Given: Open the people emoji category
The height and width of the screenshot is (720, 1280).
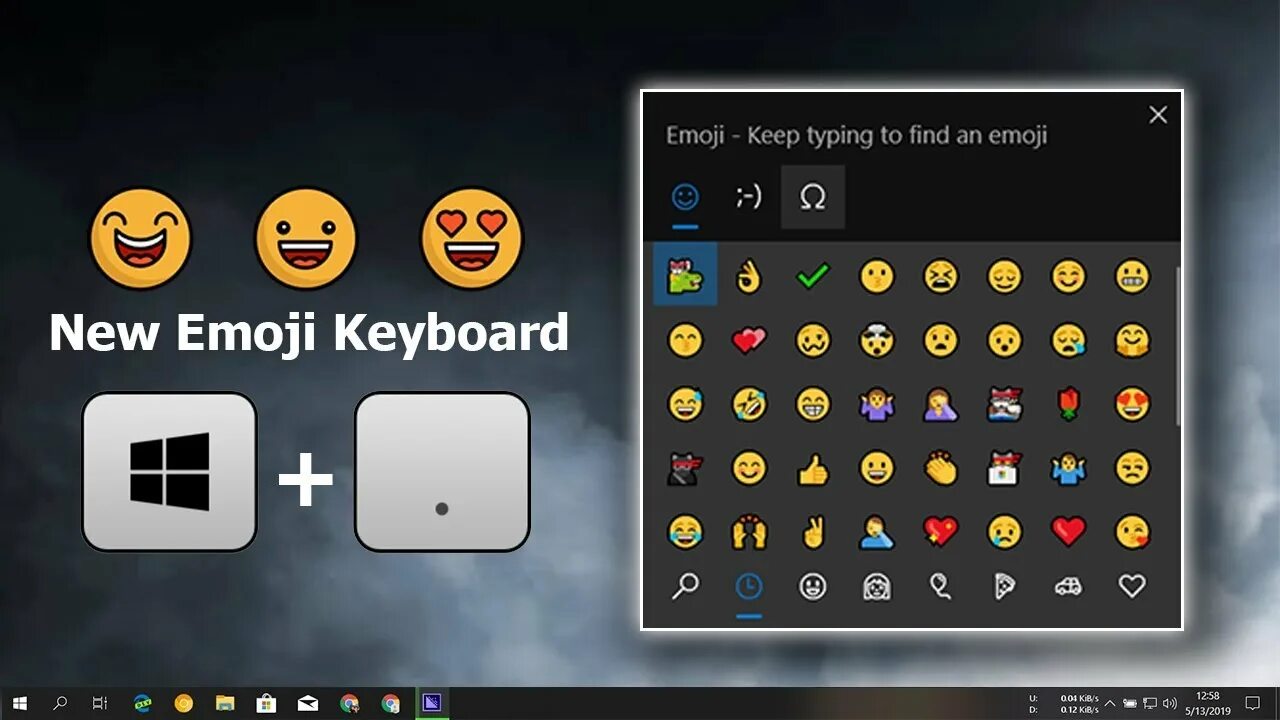Looking at the screenshot, I should [876, 586].
